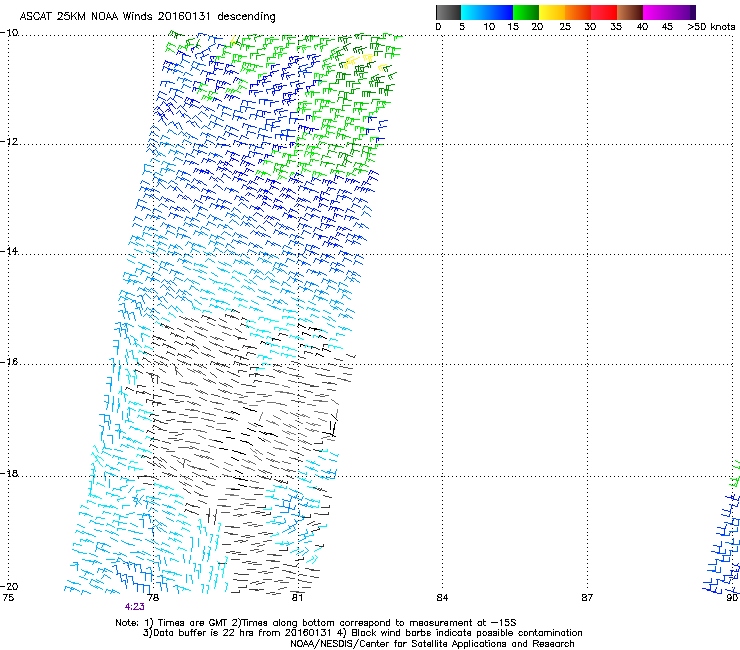Click the '-20' latitude axis label
Viewport: 740px width, 650px height.
[x=9, y=586]
